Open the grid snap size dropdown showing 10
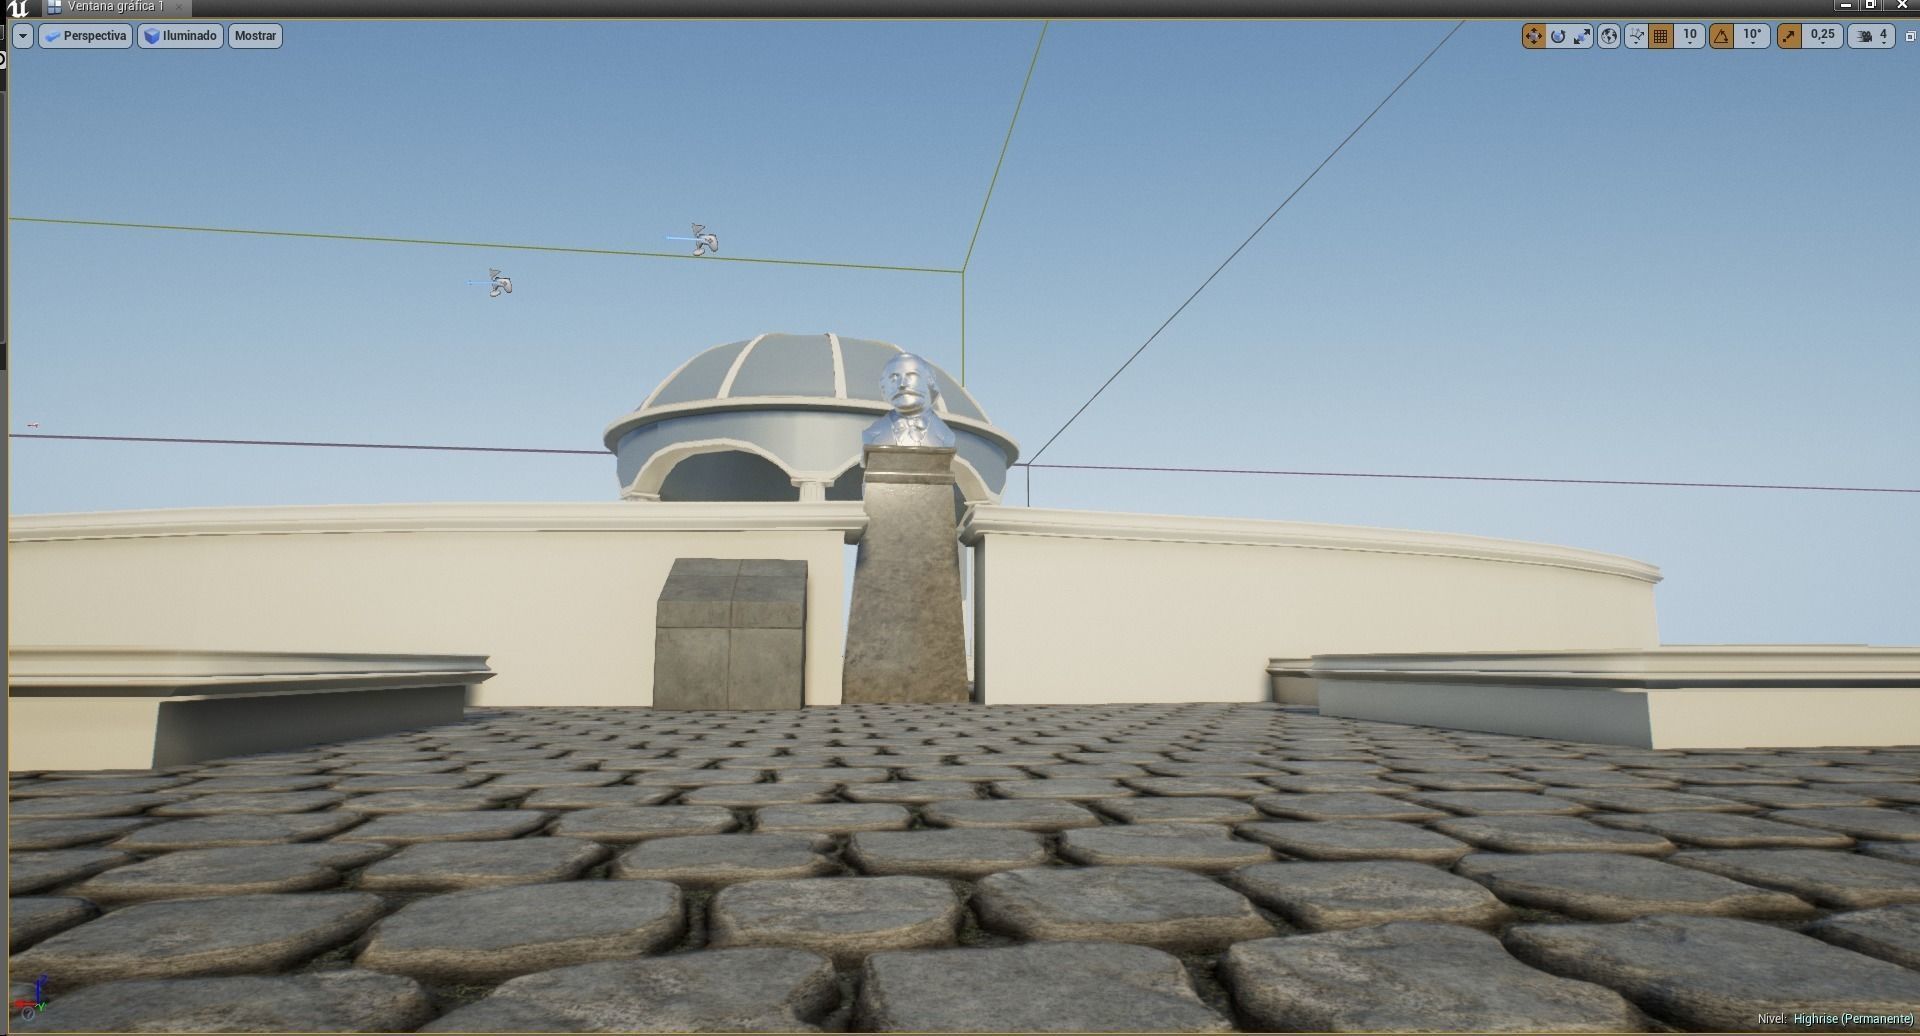 tap(1689, 36)
